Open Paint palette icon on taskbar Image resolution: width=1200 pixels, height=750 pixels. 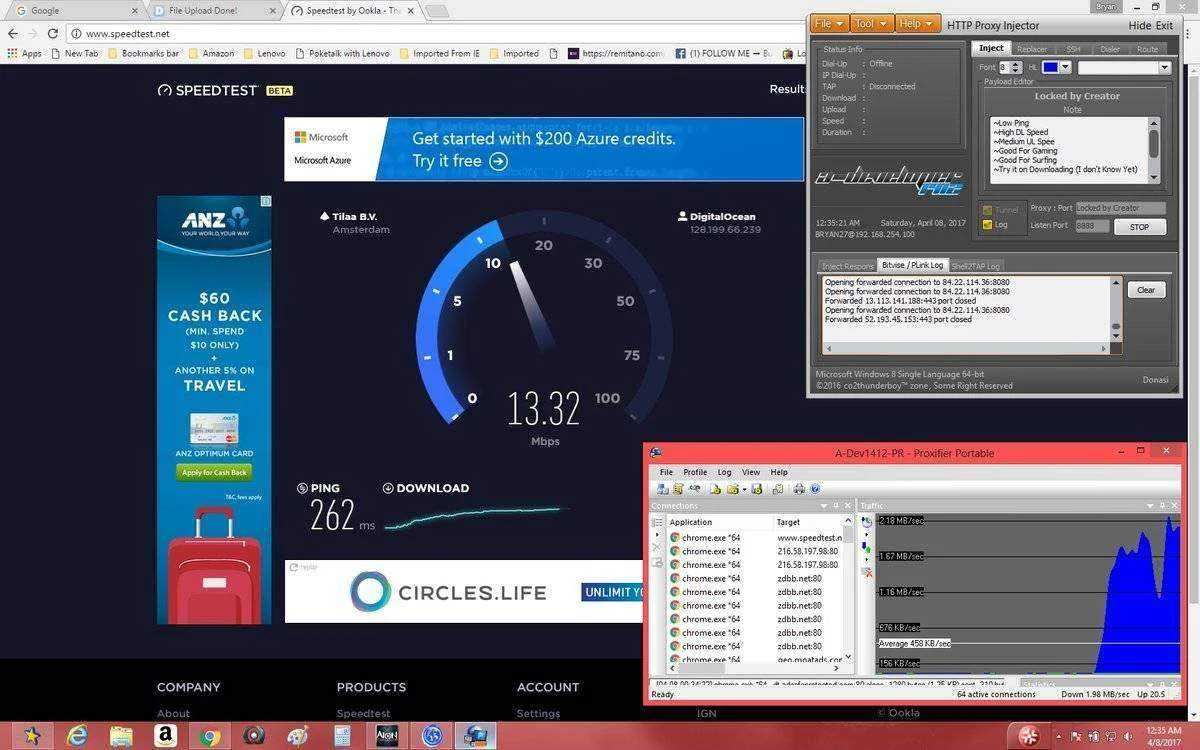point(298,736)
